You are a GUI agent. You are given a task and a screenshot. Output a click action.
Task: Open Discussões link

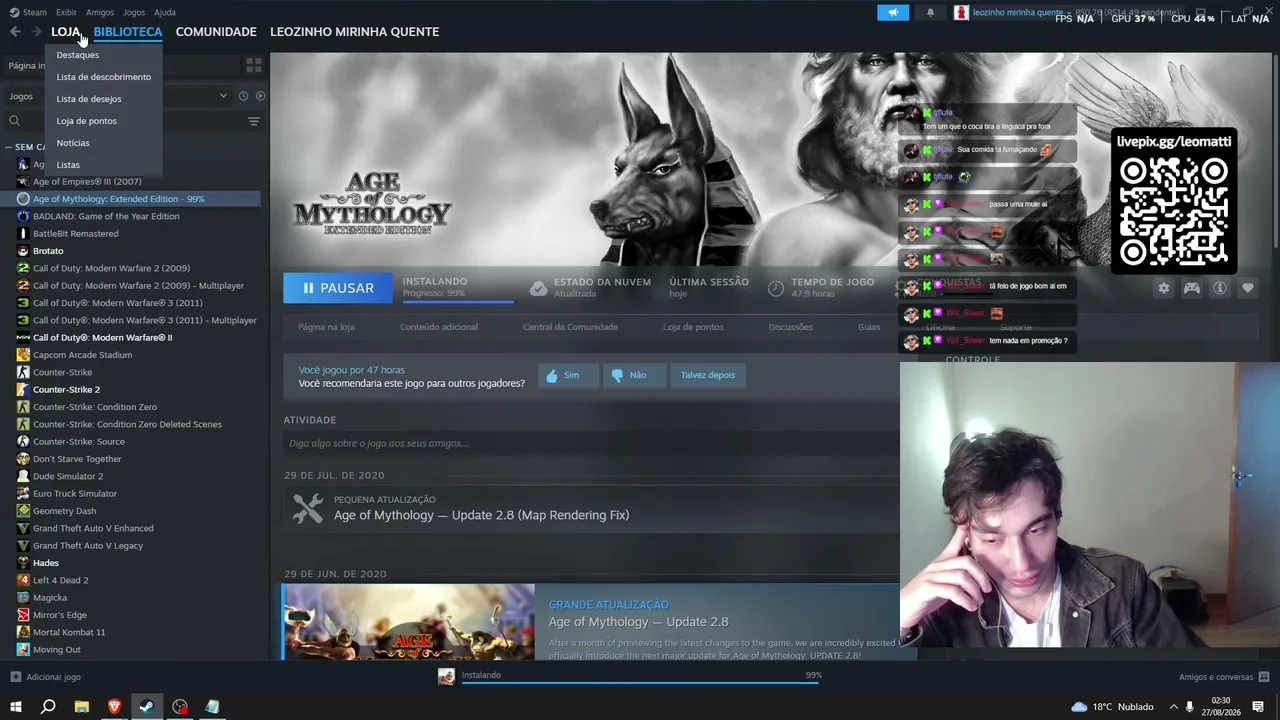click(x=791, y=327)
